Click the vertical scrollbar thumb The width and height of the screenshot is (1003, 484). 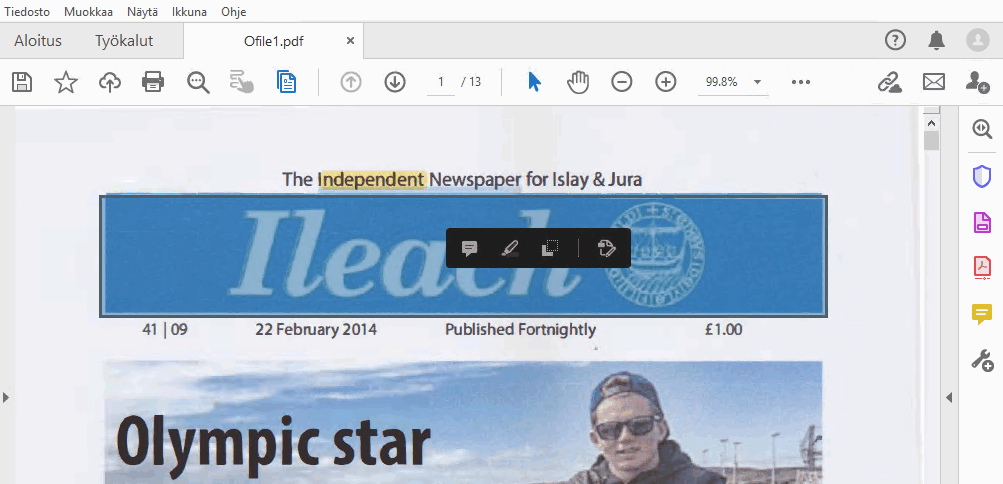pos(931,141)
